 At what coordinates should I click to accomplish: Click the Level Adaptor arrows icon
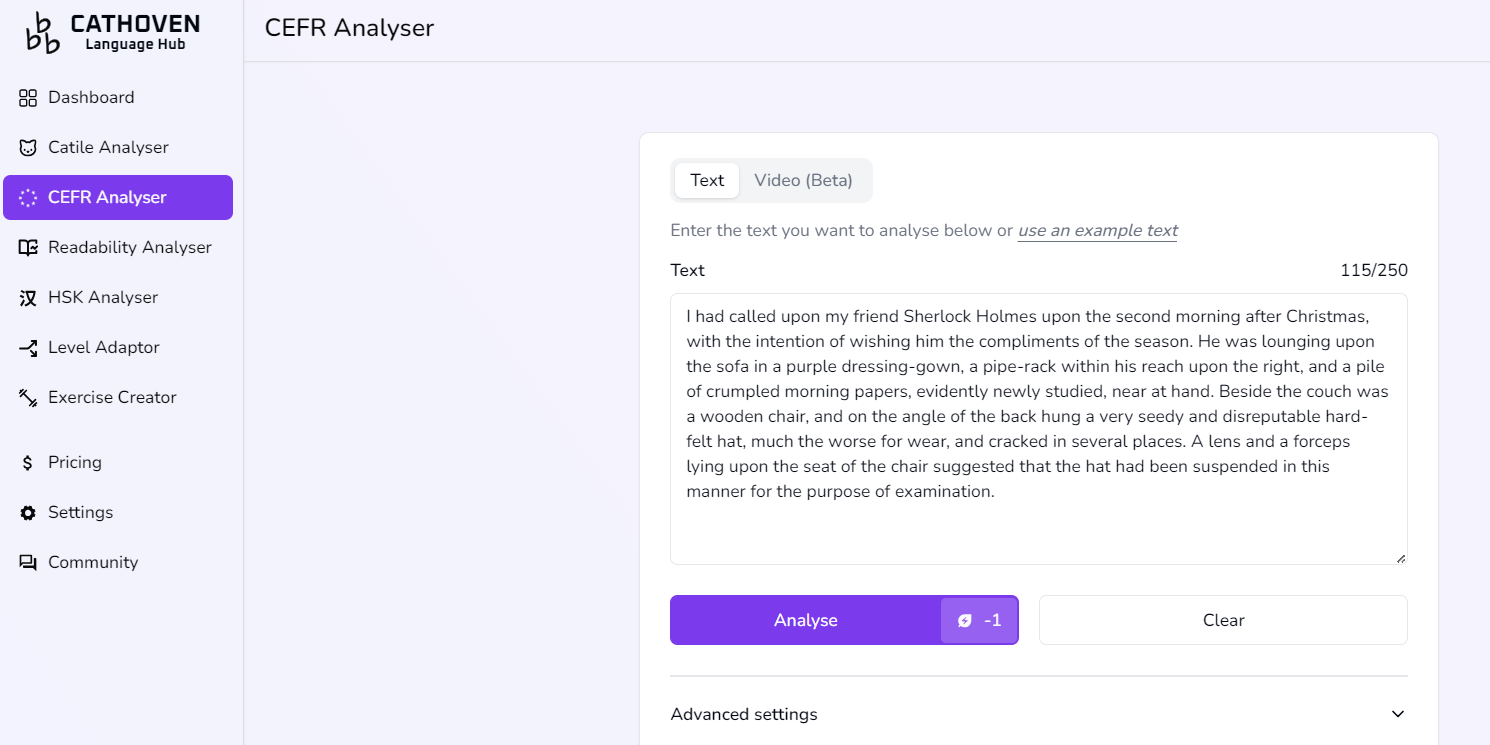(x=28, y=348)
